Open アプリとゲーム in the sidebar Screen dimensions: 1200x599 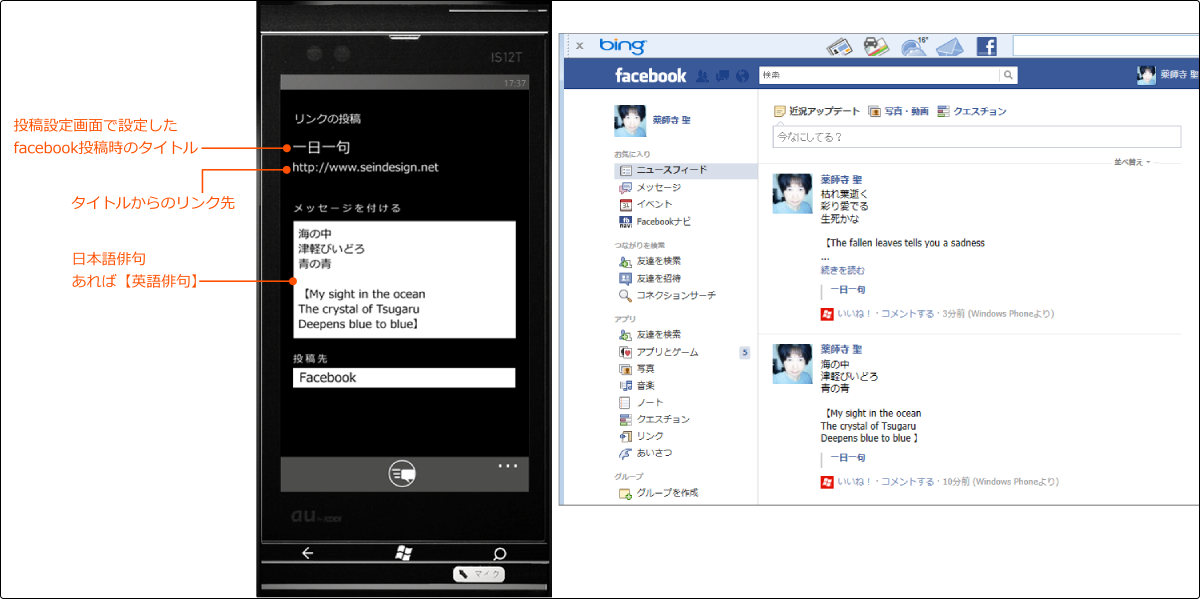coord(659,352)
